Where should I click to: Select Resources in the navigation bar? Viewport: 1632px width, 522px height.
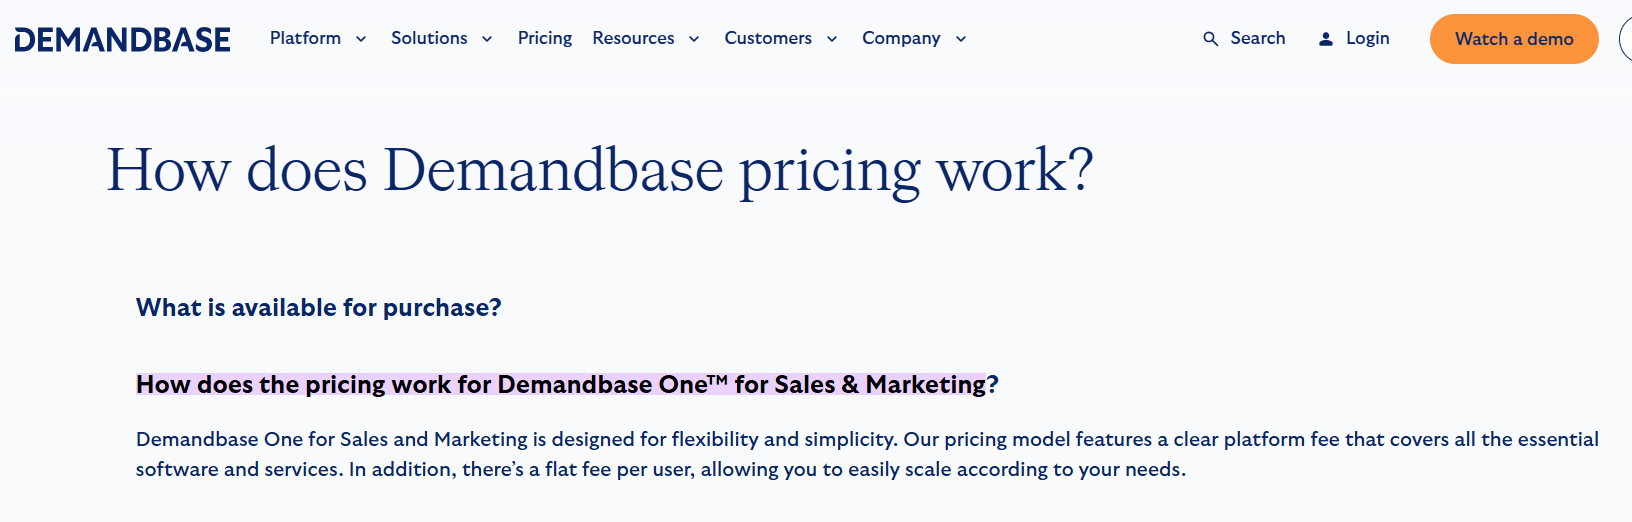click(x=633, y=38)
